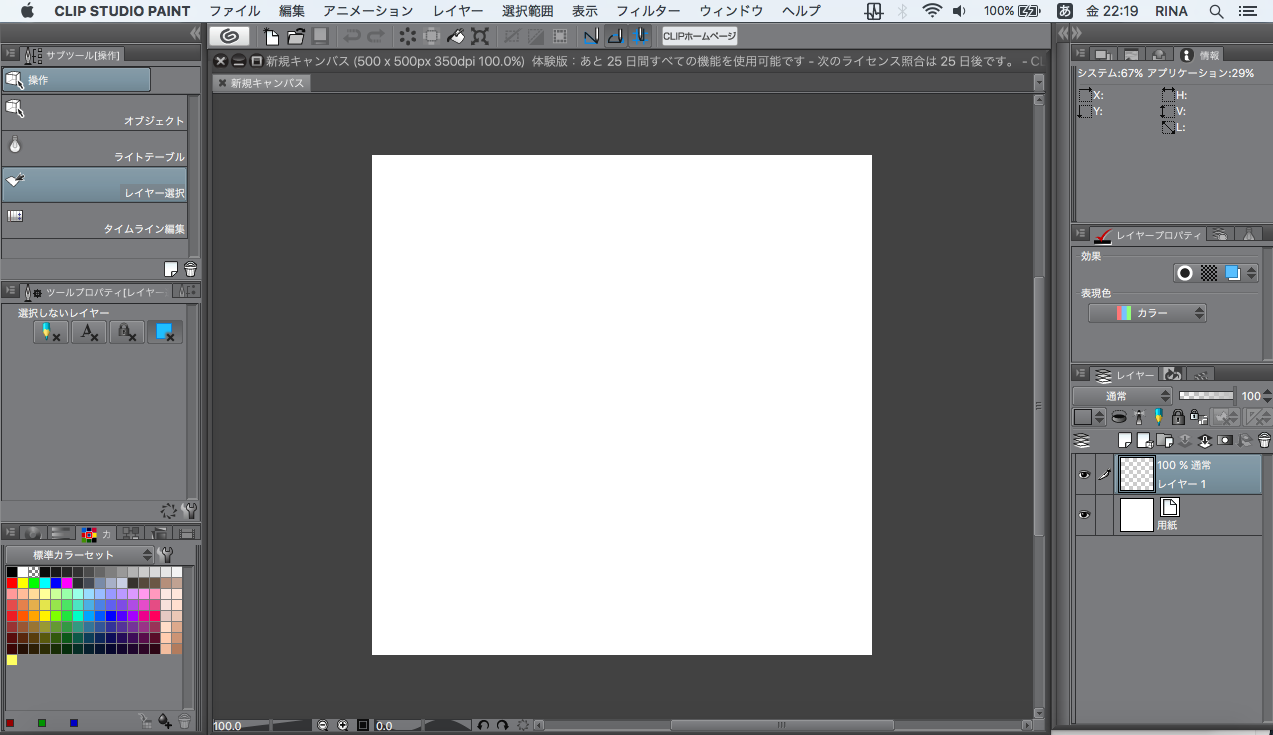Hide レイヤー 1 with eye icon
The image size is (1273, 735).
(x=1084, y=474)
